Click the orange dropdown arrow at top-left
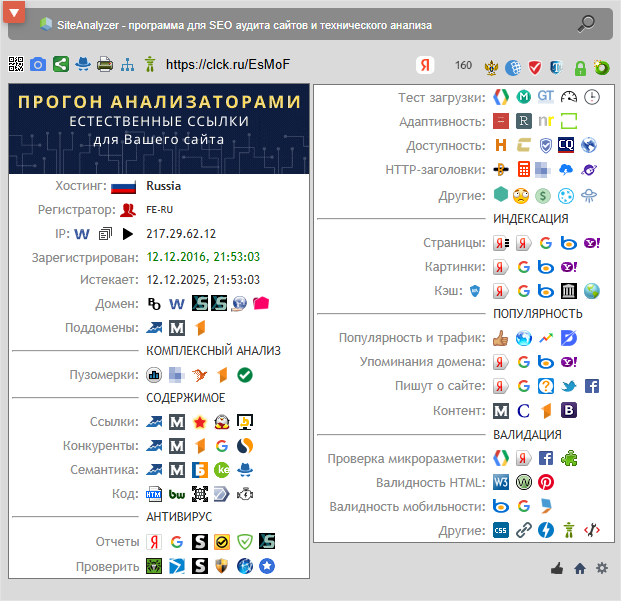621x601 pixels. 14,12
